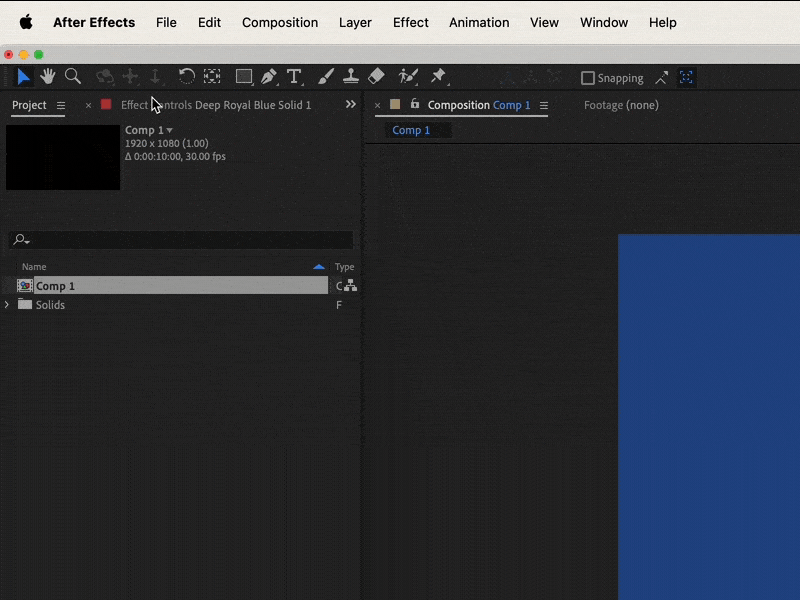This screenshot has width=800, height=600.
Task: Select the Pan Behind anchor point tool
Action: (212, 77)
